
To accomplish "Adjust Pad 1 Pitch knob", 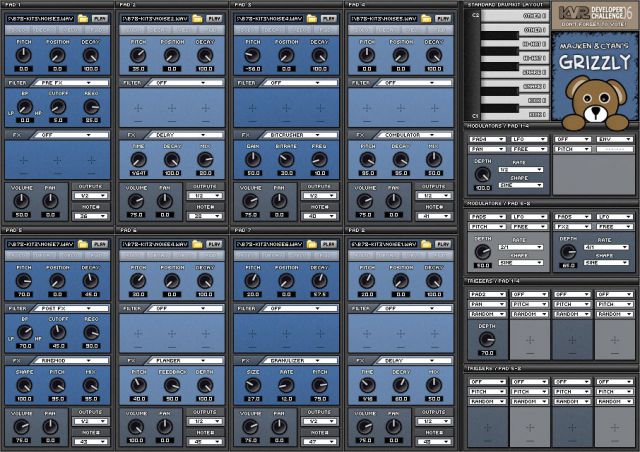I will point(24,55).
